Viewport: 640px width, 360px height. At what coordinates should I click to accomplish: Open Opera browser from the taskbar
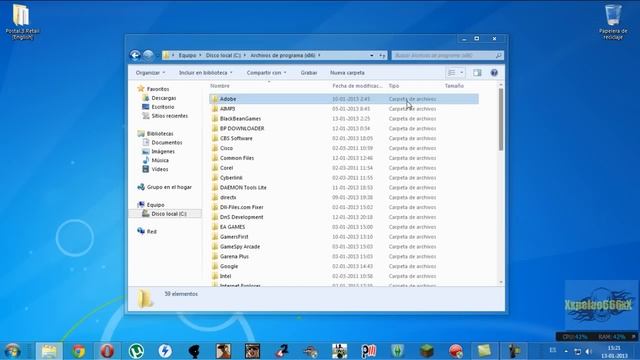107,351
